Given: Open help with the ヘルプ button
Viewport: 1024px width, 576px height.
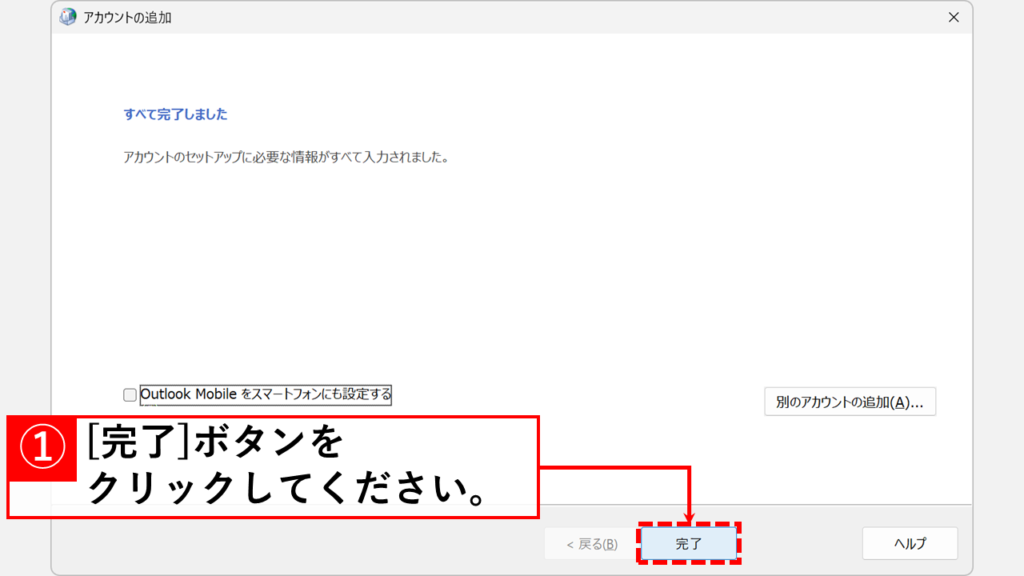Looking at the screenshot, I should pos(910,543).
